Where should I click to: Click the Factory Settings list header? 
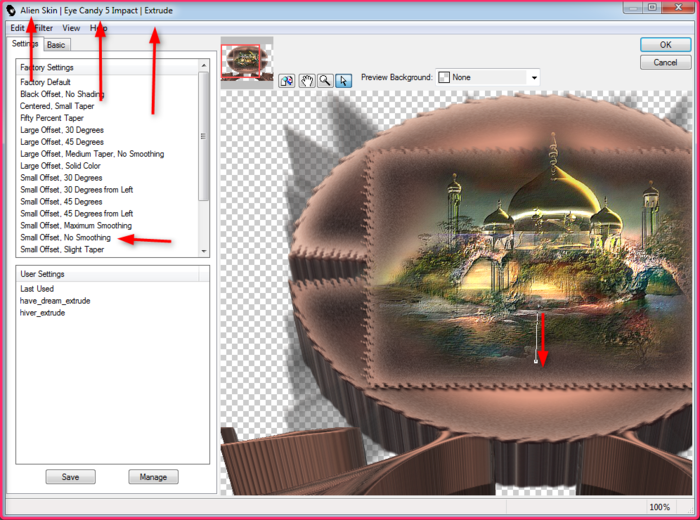(107, 67)
